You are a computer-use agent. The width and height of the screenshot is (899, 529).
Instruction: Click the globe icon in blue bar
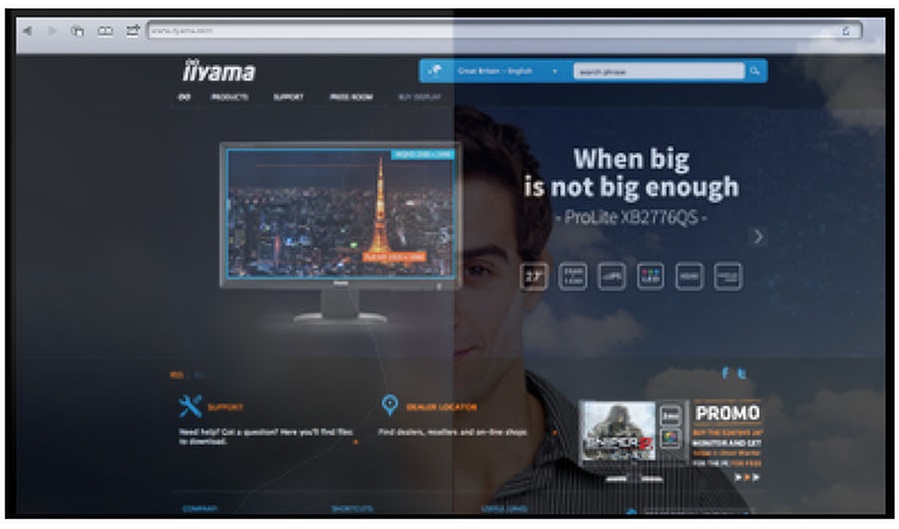pyautogui.click(x=435, y=71)
